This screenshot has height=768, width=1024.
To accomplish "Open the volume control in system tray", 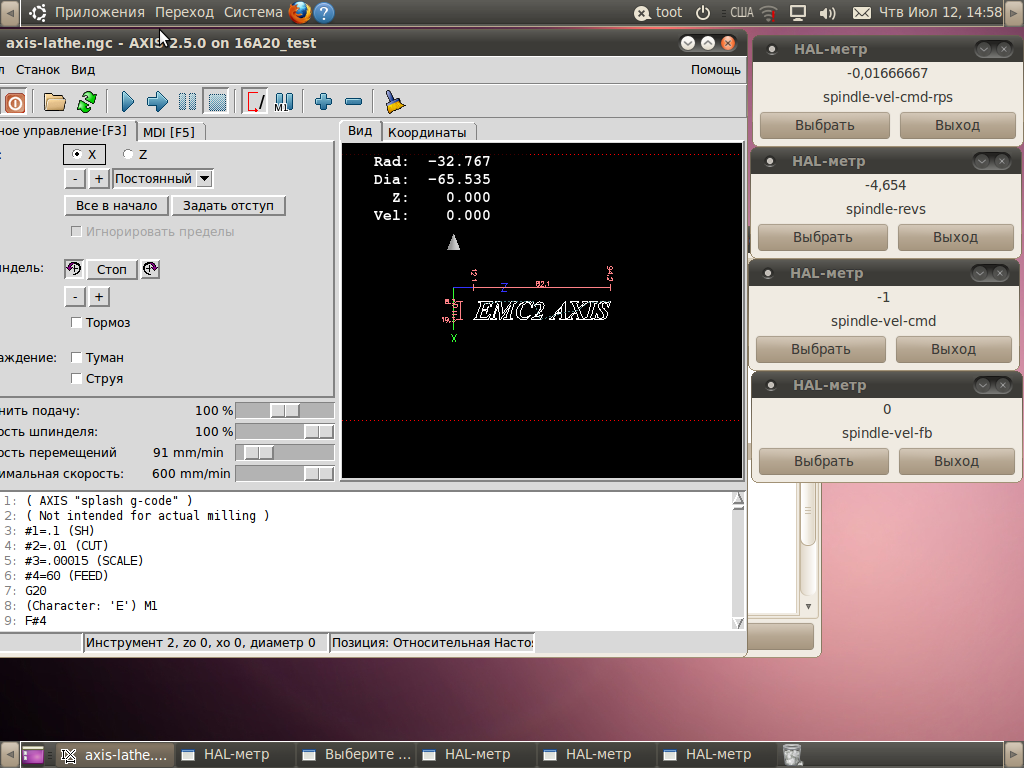I will coord(827,12).
